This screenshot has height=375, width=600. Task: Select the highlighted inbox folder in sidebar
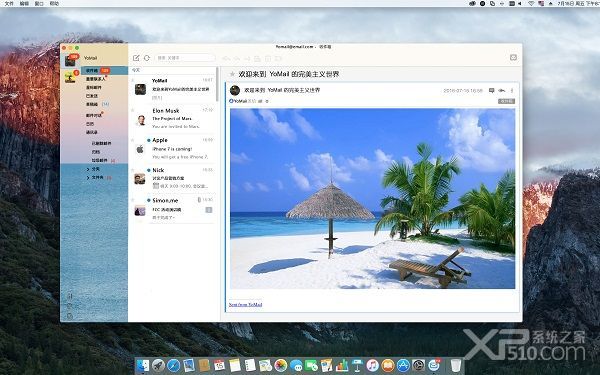click(x=104, y=70)
